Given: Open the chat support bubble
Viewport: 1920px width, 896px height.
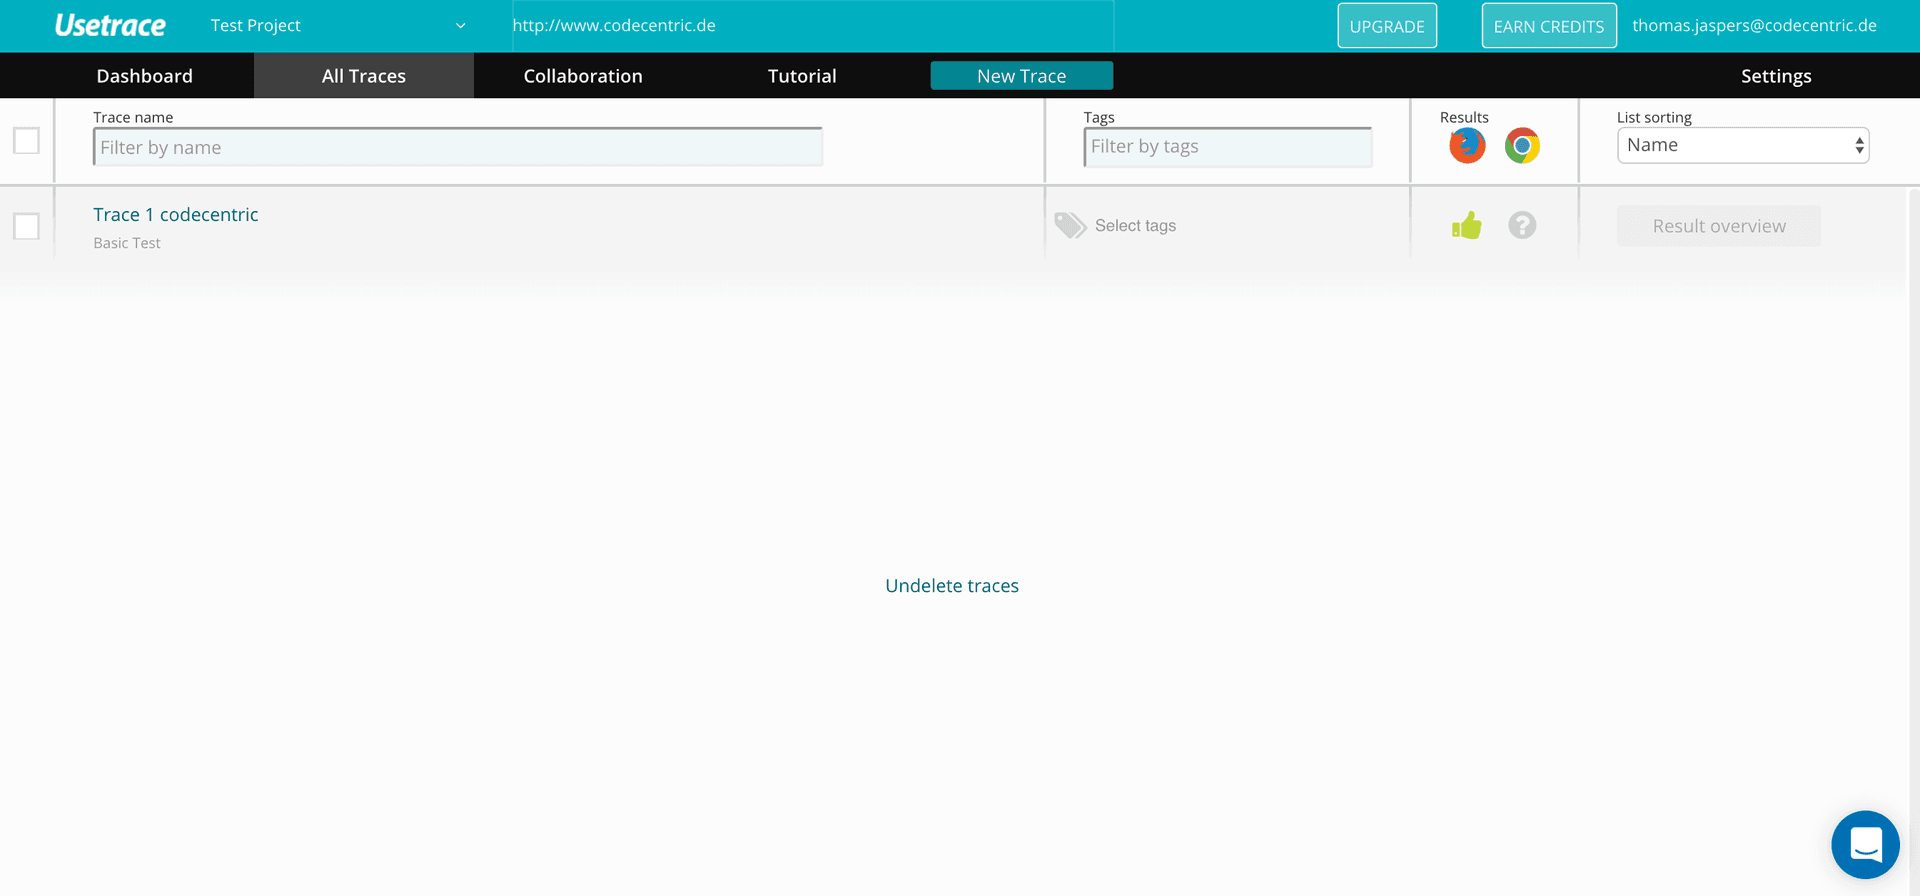Looking at the screenshot, I should click(x=1865, y=845).
